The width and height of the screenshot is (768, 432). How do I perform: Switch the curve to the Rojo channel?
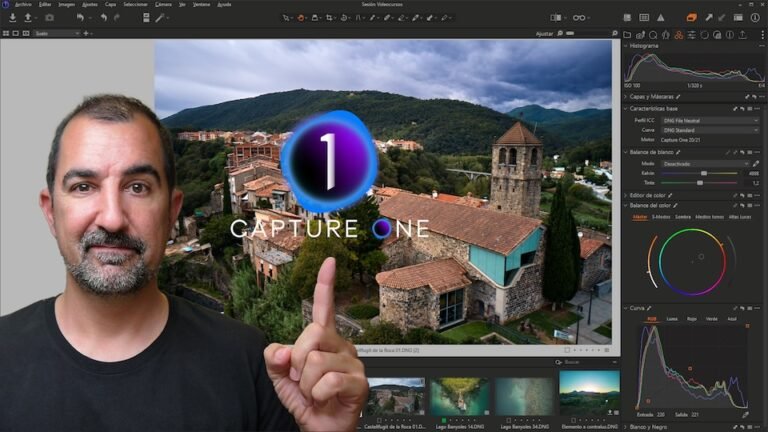[691, 319]
